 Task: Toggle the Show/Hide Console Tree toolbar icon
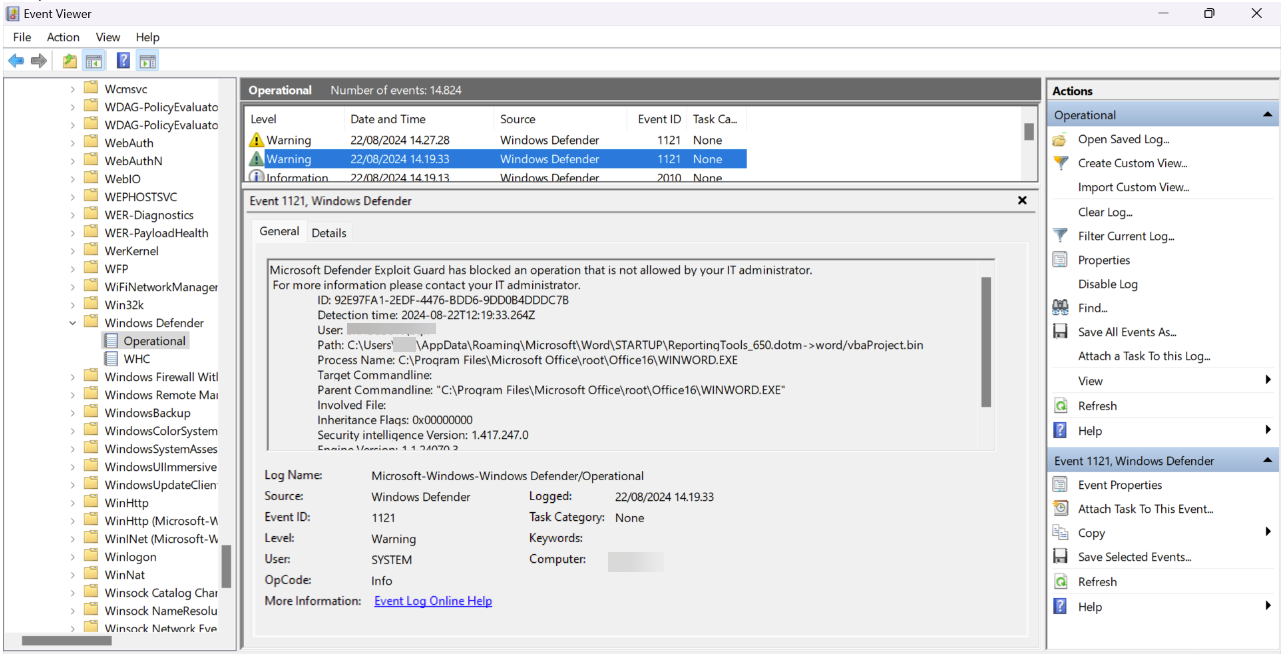[x=94, y=61]
